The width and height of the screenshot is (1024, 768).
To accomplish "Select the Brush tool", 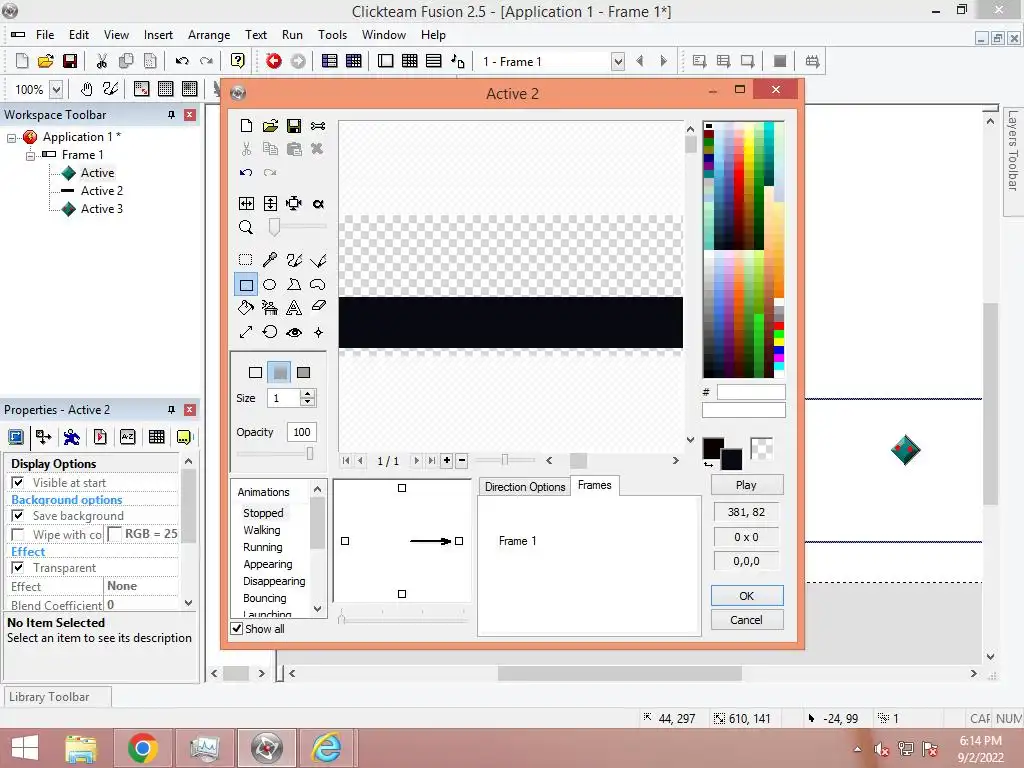I will click(x=294, y=261).
